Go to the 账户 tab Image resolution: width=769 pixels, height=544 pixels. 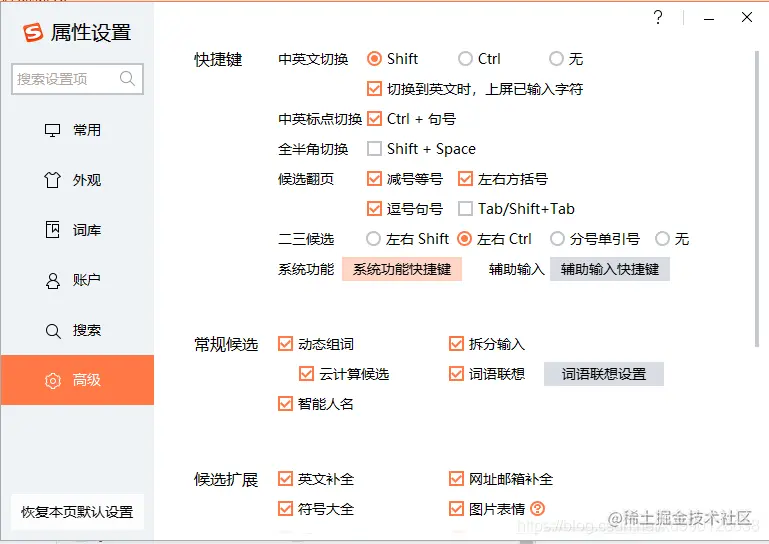tap(77, 281)
